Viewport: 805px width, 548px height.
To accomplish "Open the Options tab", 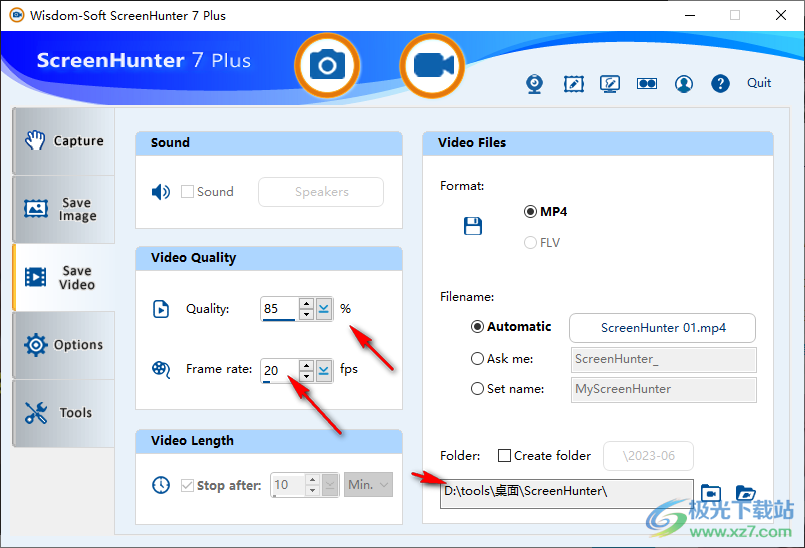I will 64,345.
